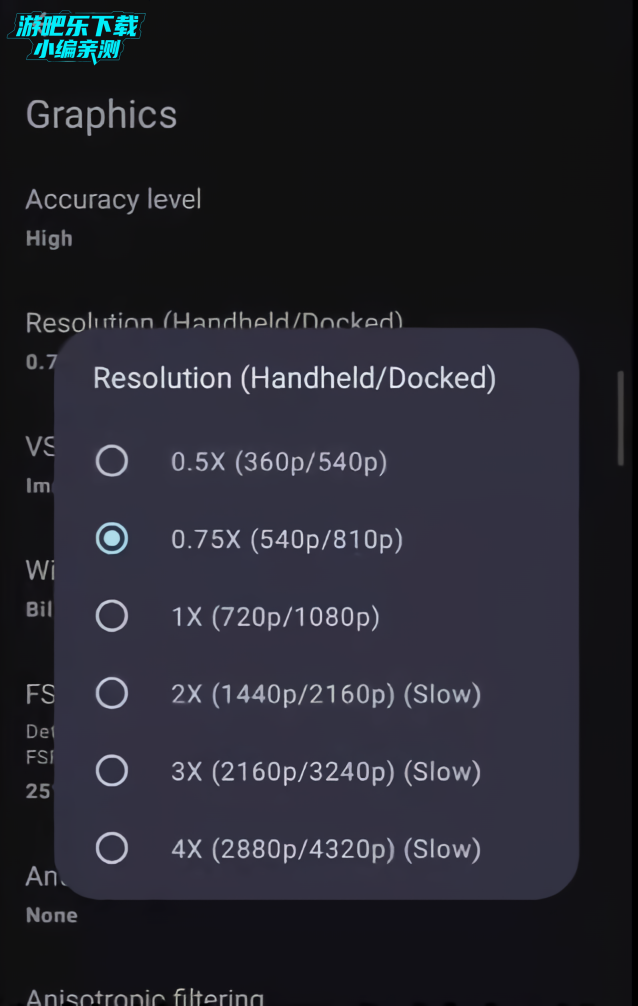Choose the 4X (2880p/4320p) radio circle

[112, 848]
